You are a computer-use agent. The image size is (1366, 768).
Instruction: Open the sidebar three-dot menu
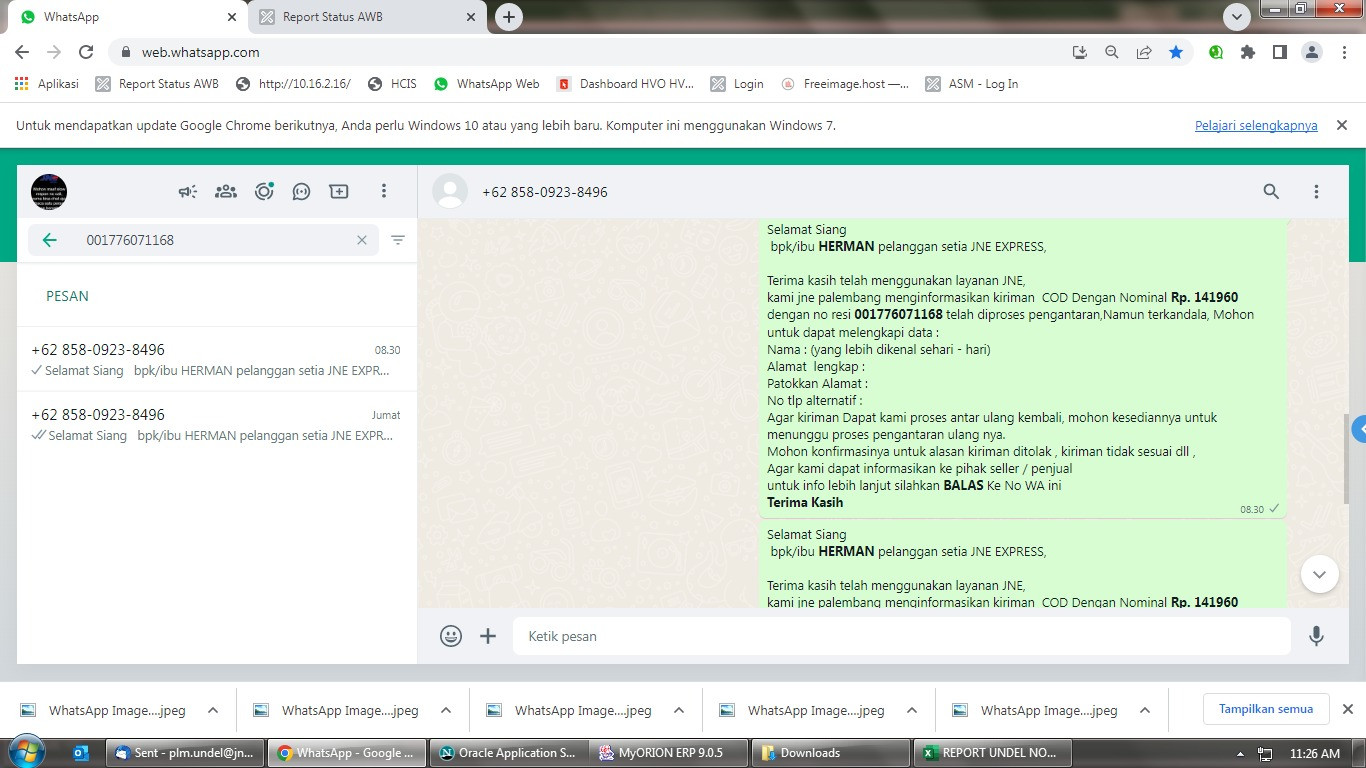[384, 191]
